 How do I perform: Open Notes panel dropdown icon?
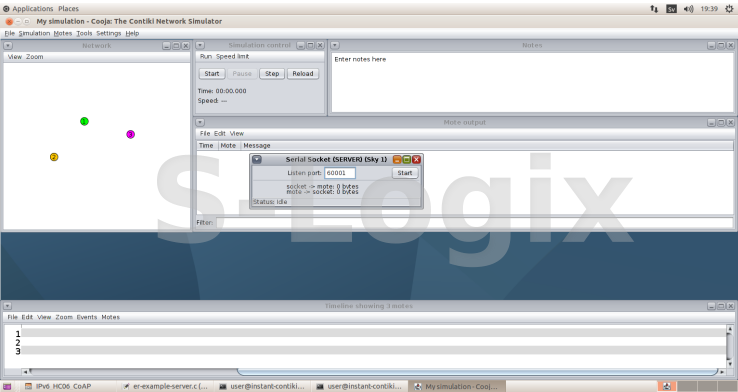pyautogui.click(x=335, y=45)
